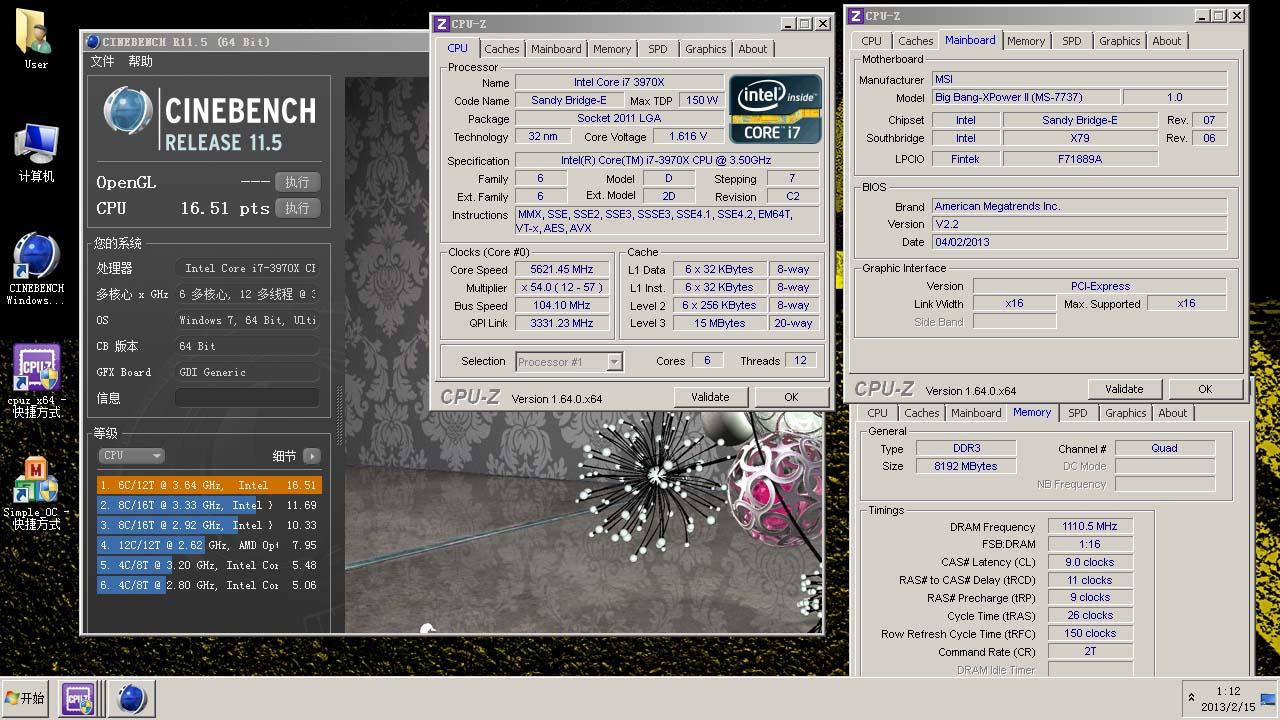This screenshot has width=1280, height=720.
Task: Click the Cinebench panel splitter grip
Action: click(x=338, y=415)
